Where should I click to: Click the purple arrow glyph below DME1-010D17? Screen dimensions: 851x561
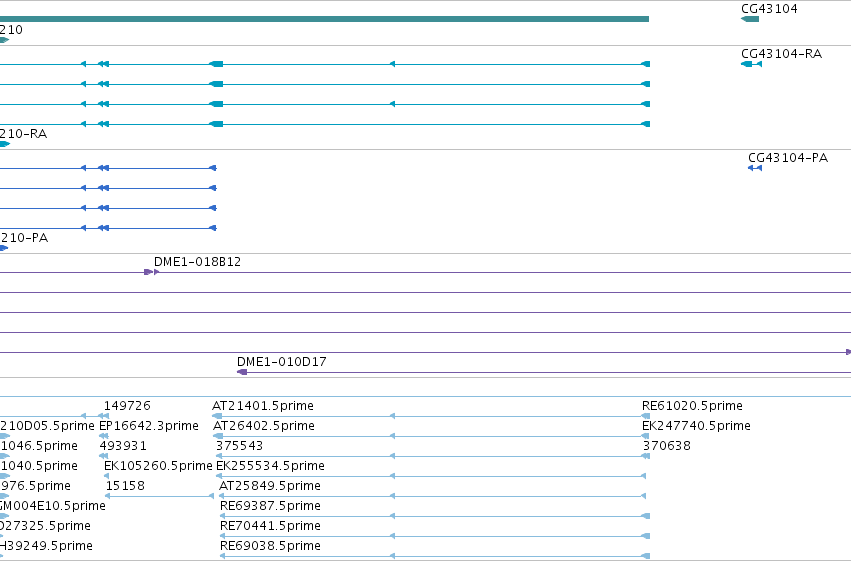pos(243,372)
